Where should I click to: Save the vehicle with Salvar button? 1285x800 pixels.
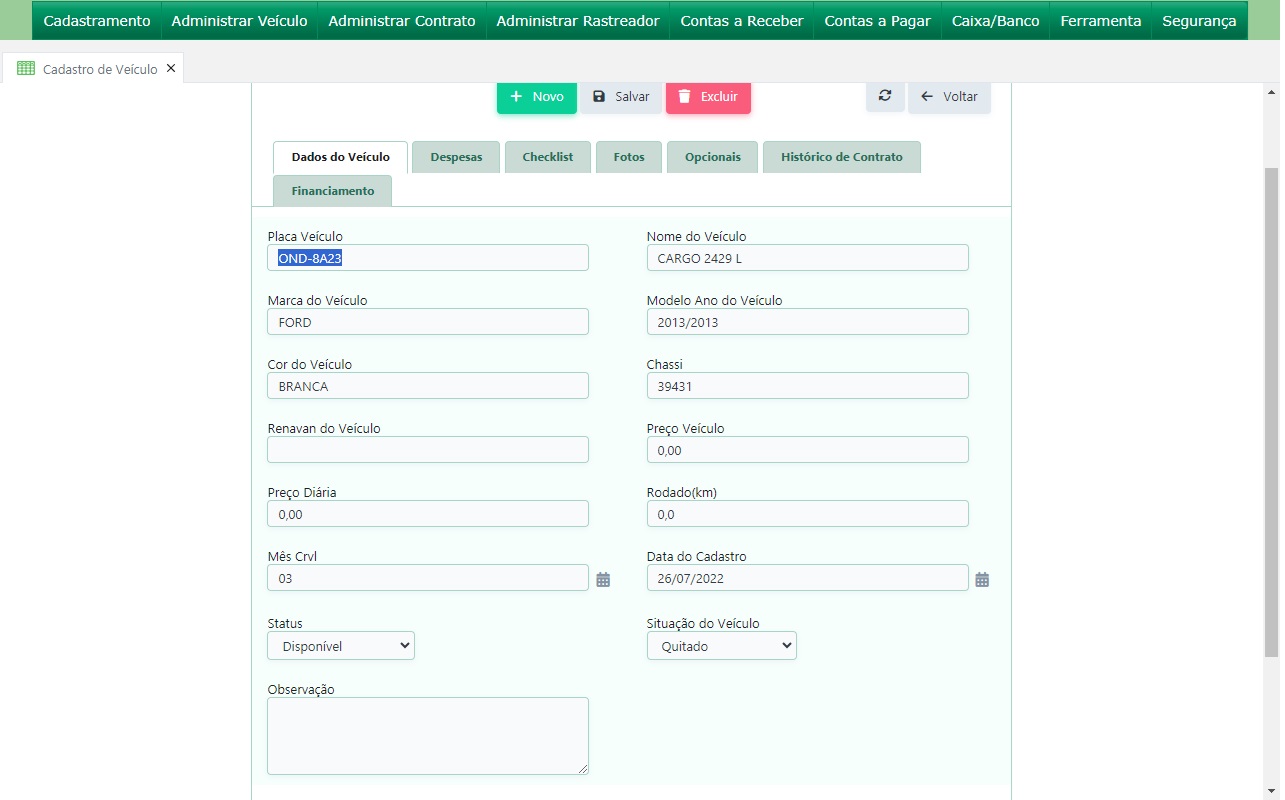620,97
